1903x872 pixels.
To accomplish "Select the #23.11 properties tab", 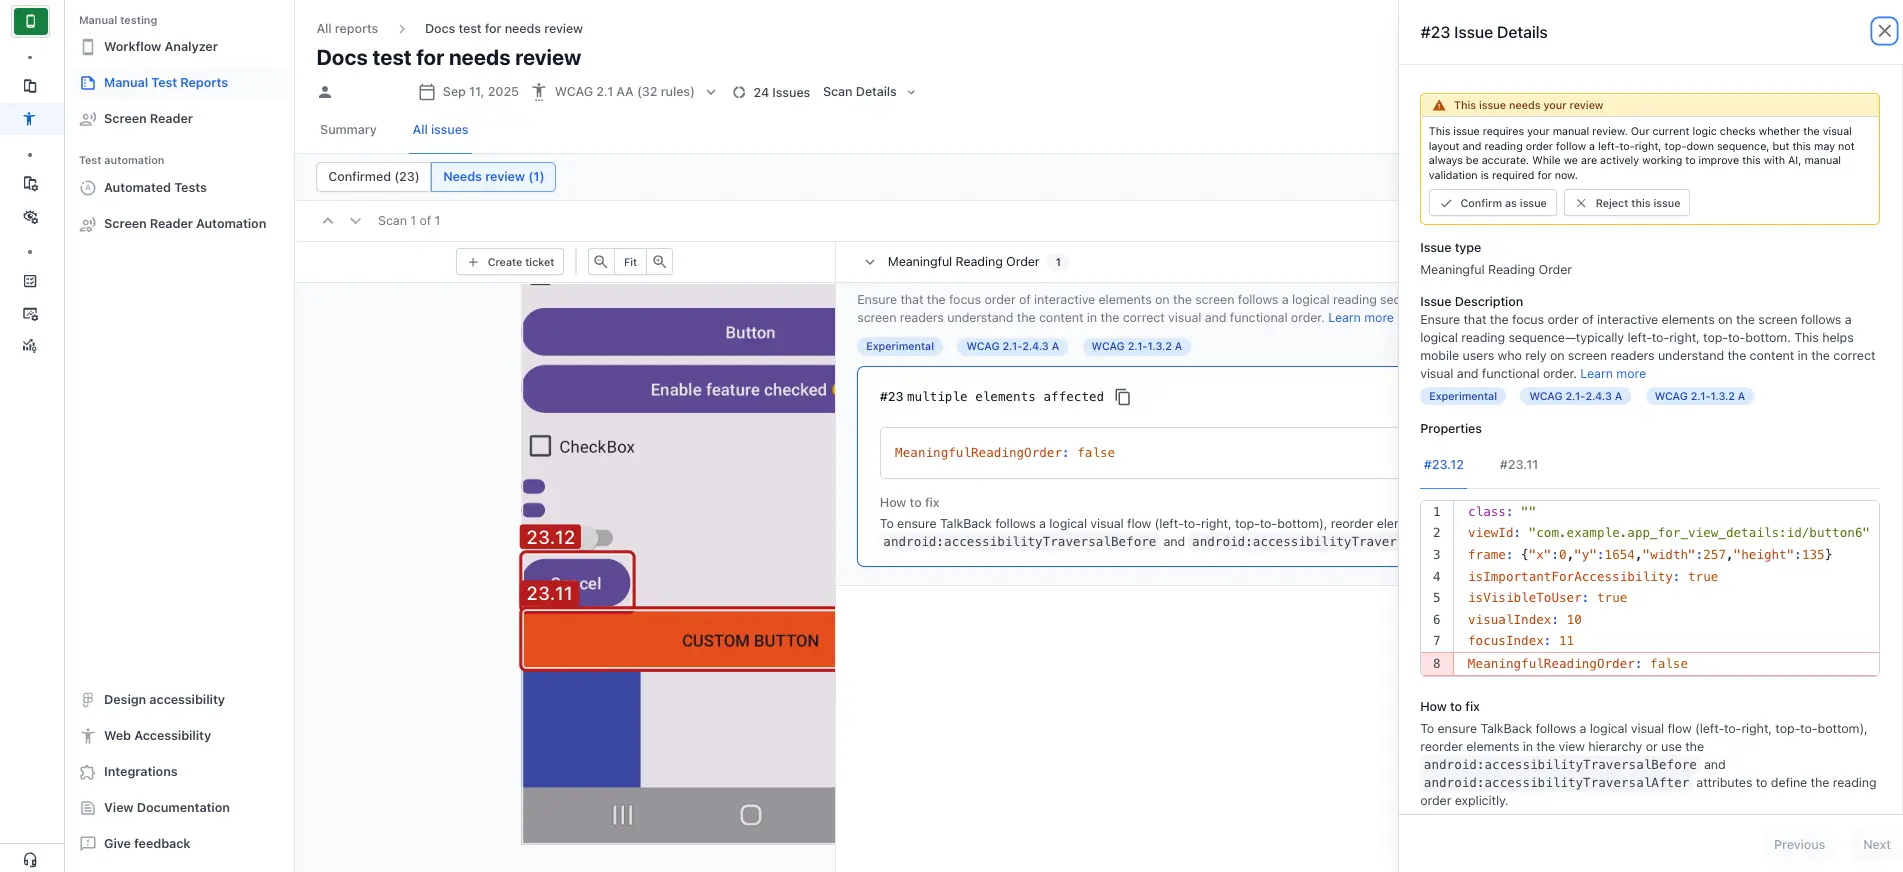I will tap(1518, 465).
